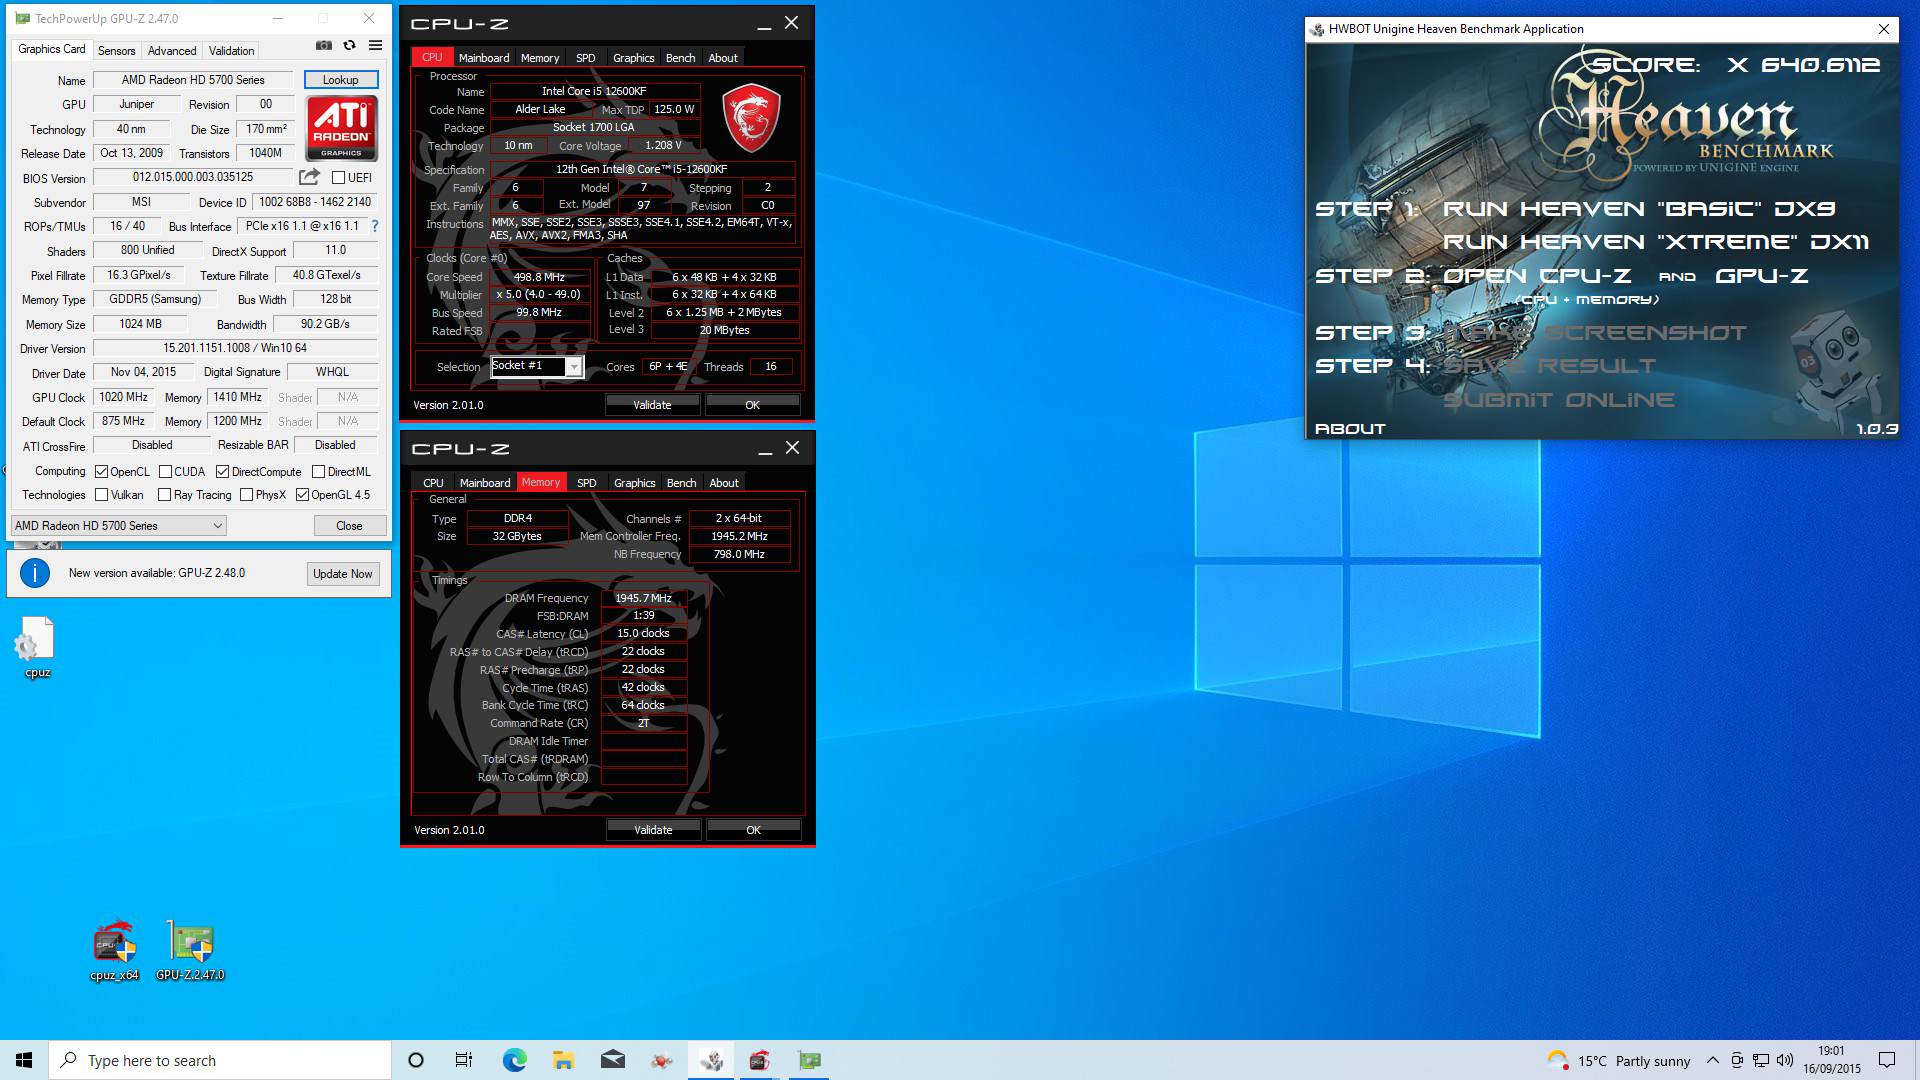Viewport: 1920px width, 1080px height.
Task: Open Bench tab in lower CPU-Z window
Action: [681, 483]
